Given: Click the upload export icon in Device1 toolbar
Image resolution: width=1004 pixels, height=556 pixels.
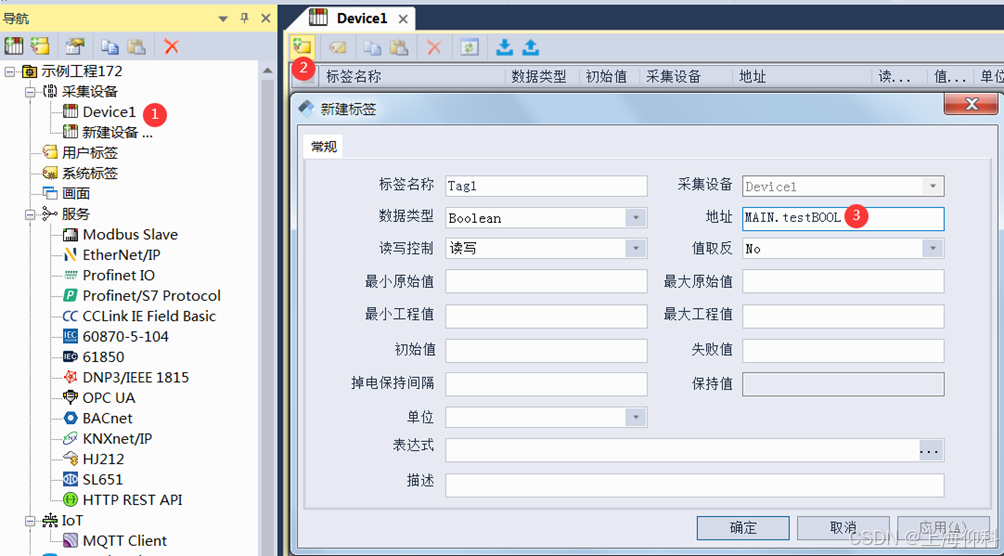Looking at the screenshot, I should (x=531, y=47).
